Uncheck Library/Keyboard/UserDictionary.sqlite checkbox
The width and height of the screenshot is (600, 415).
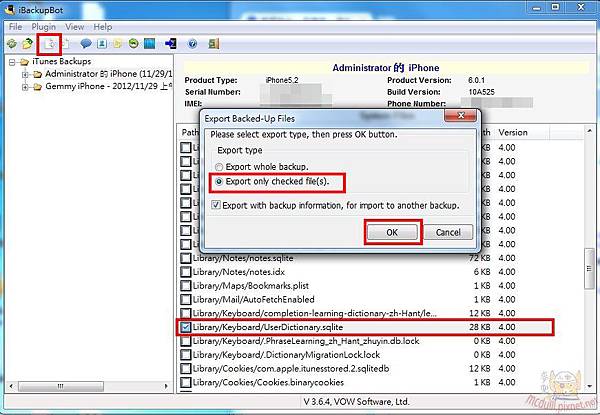[186, 327]
